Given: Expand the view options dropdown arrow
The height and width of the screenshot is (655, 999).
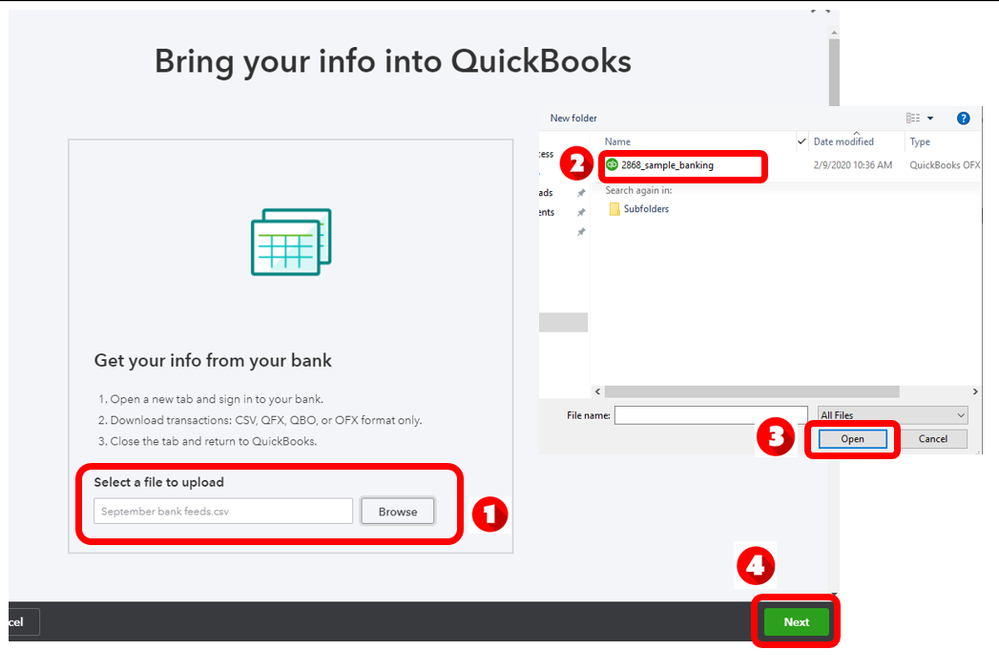Looking at the screenshot, I should click(x=931, y=118).
